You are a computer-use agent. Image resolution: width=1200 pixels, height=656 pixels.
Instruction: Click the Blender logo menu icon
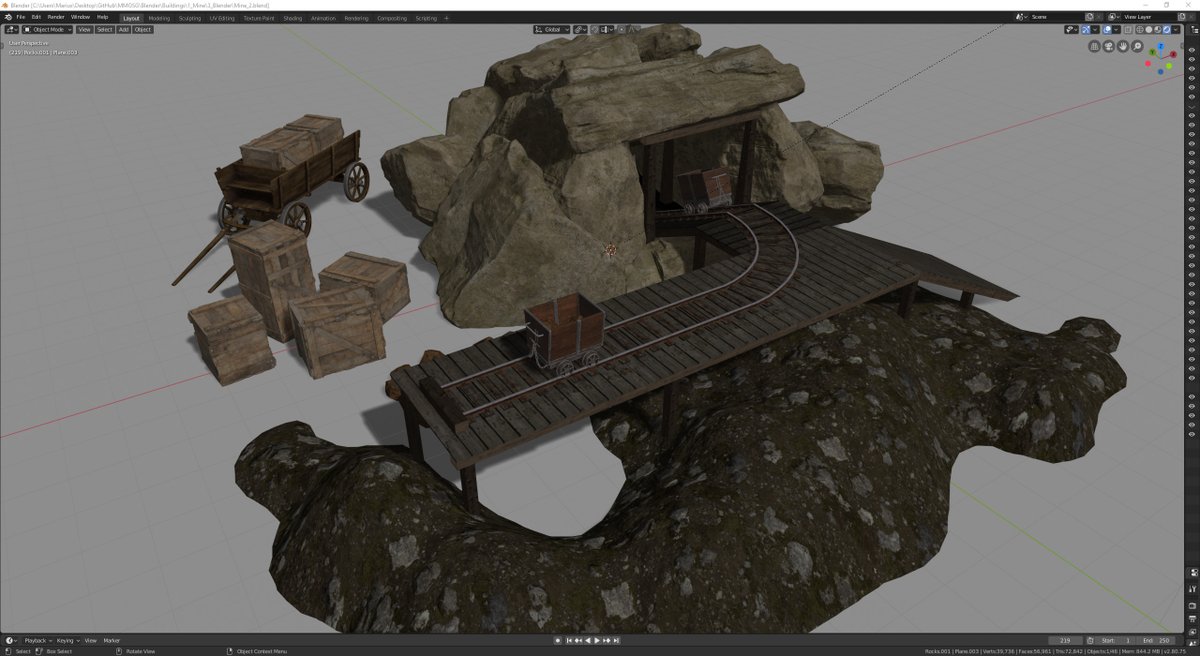pos(8,17)
